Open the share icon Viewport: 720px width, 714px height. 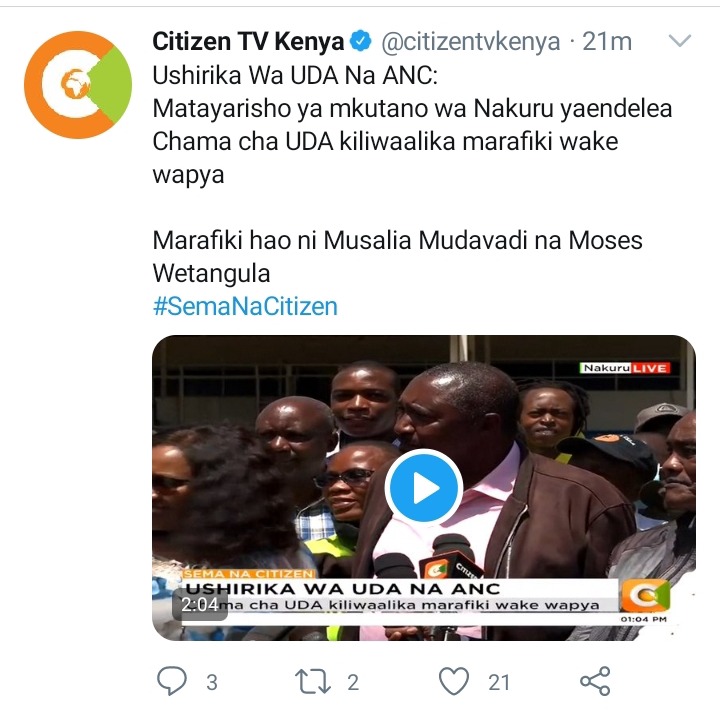coord(595,681)
